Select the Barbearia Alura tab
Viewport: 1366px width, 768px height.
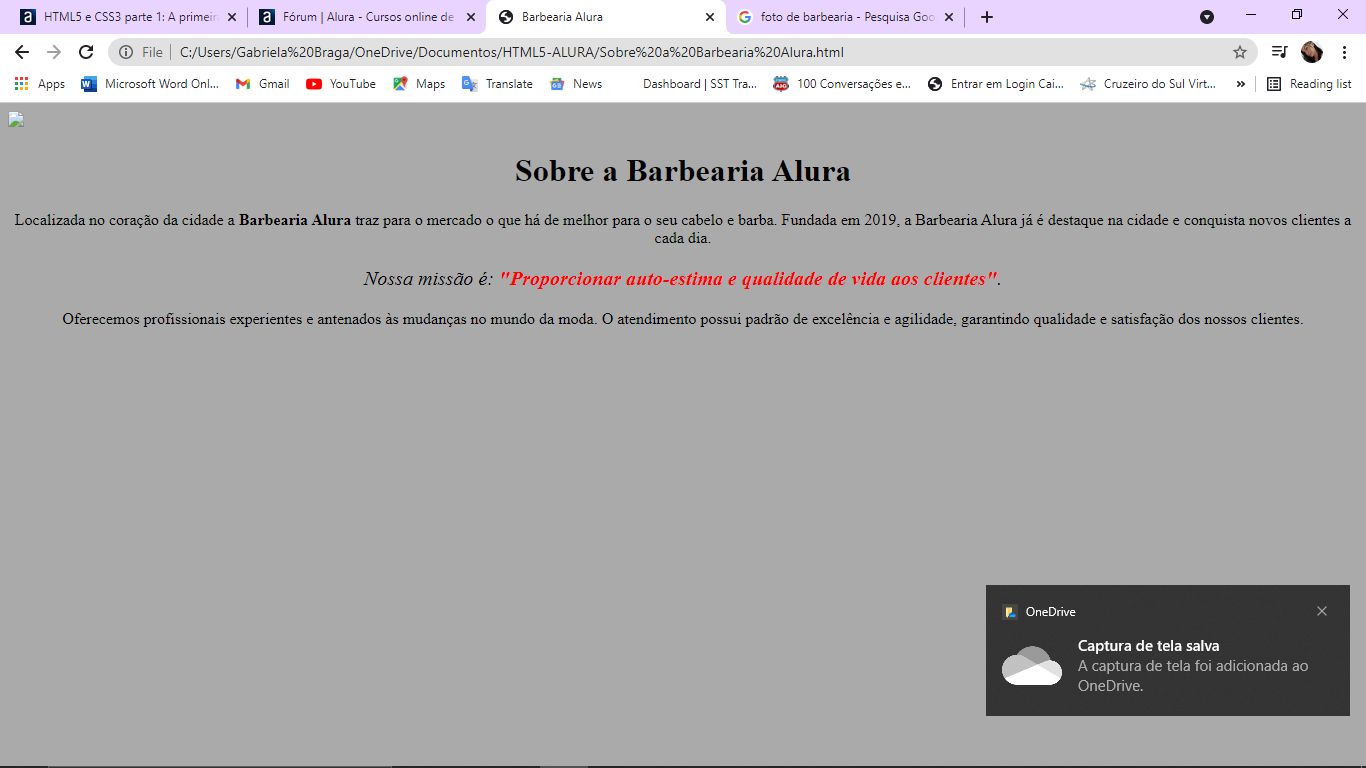pos(605,17)
